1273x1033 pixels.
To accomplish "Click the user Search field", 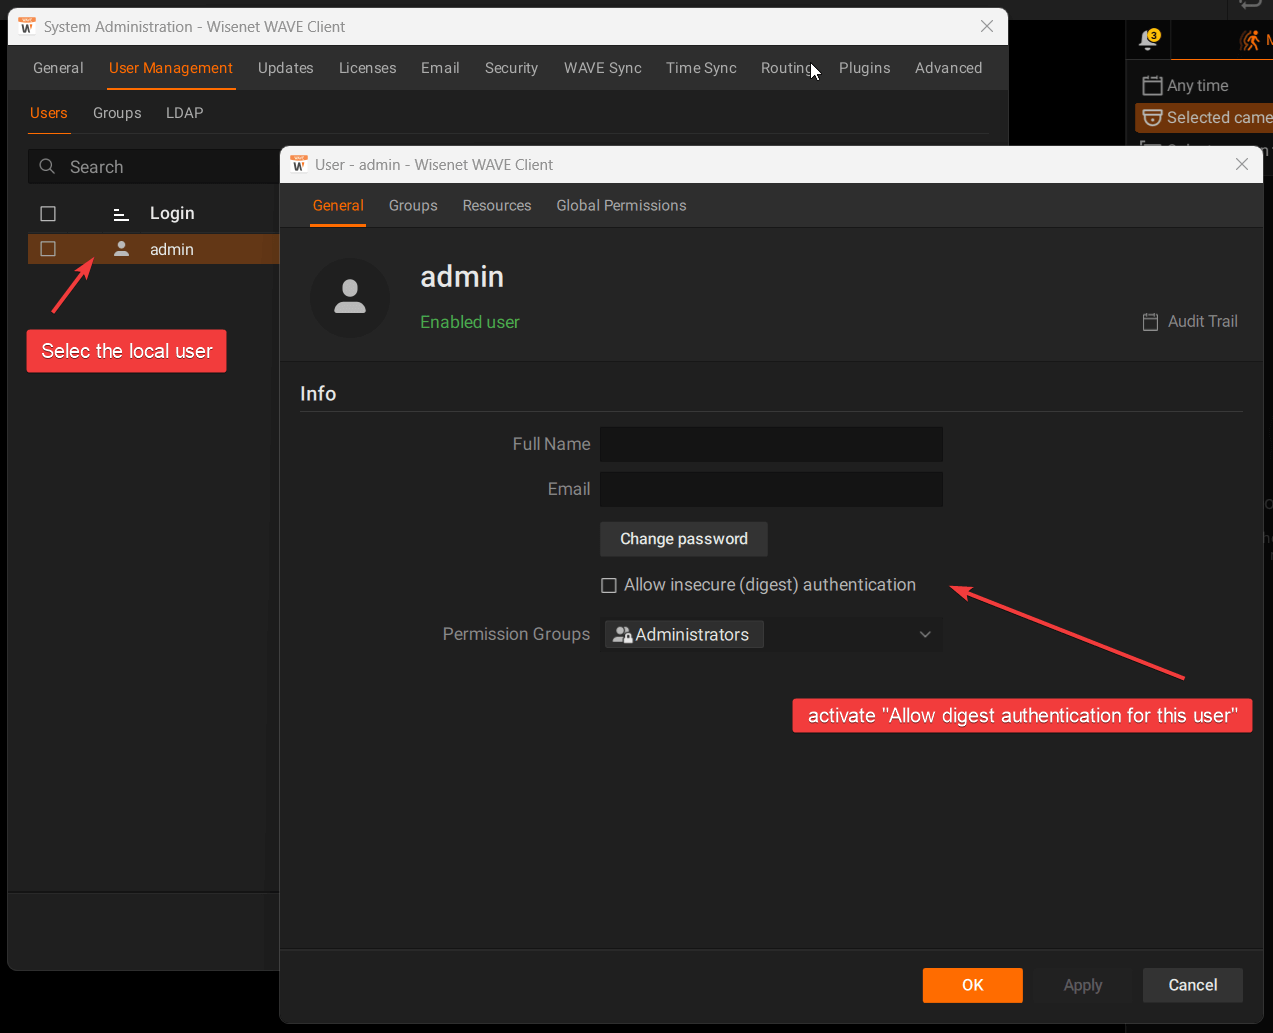I will 154,167.
